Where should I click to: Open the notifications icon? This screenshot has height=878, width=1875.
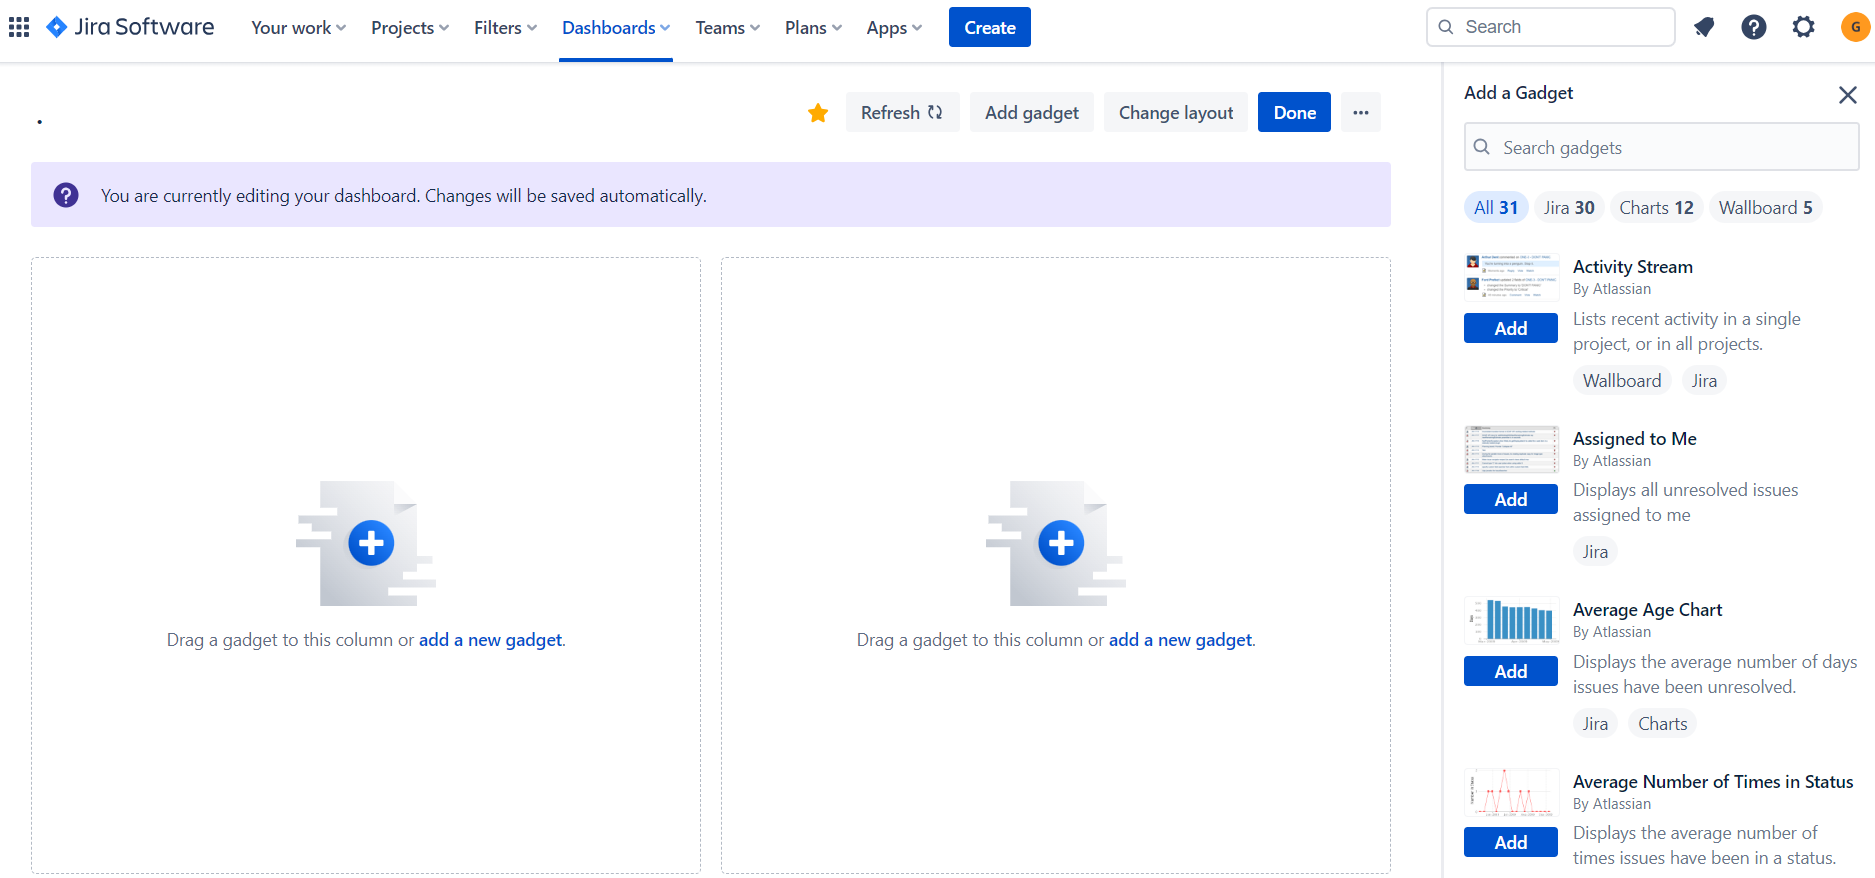(1704, 27)
